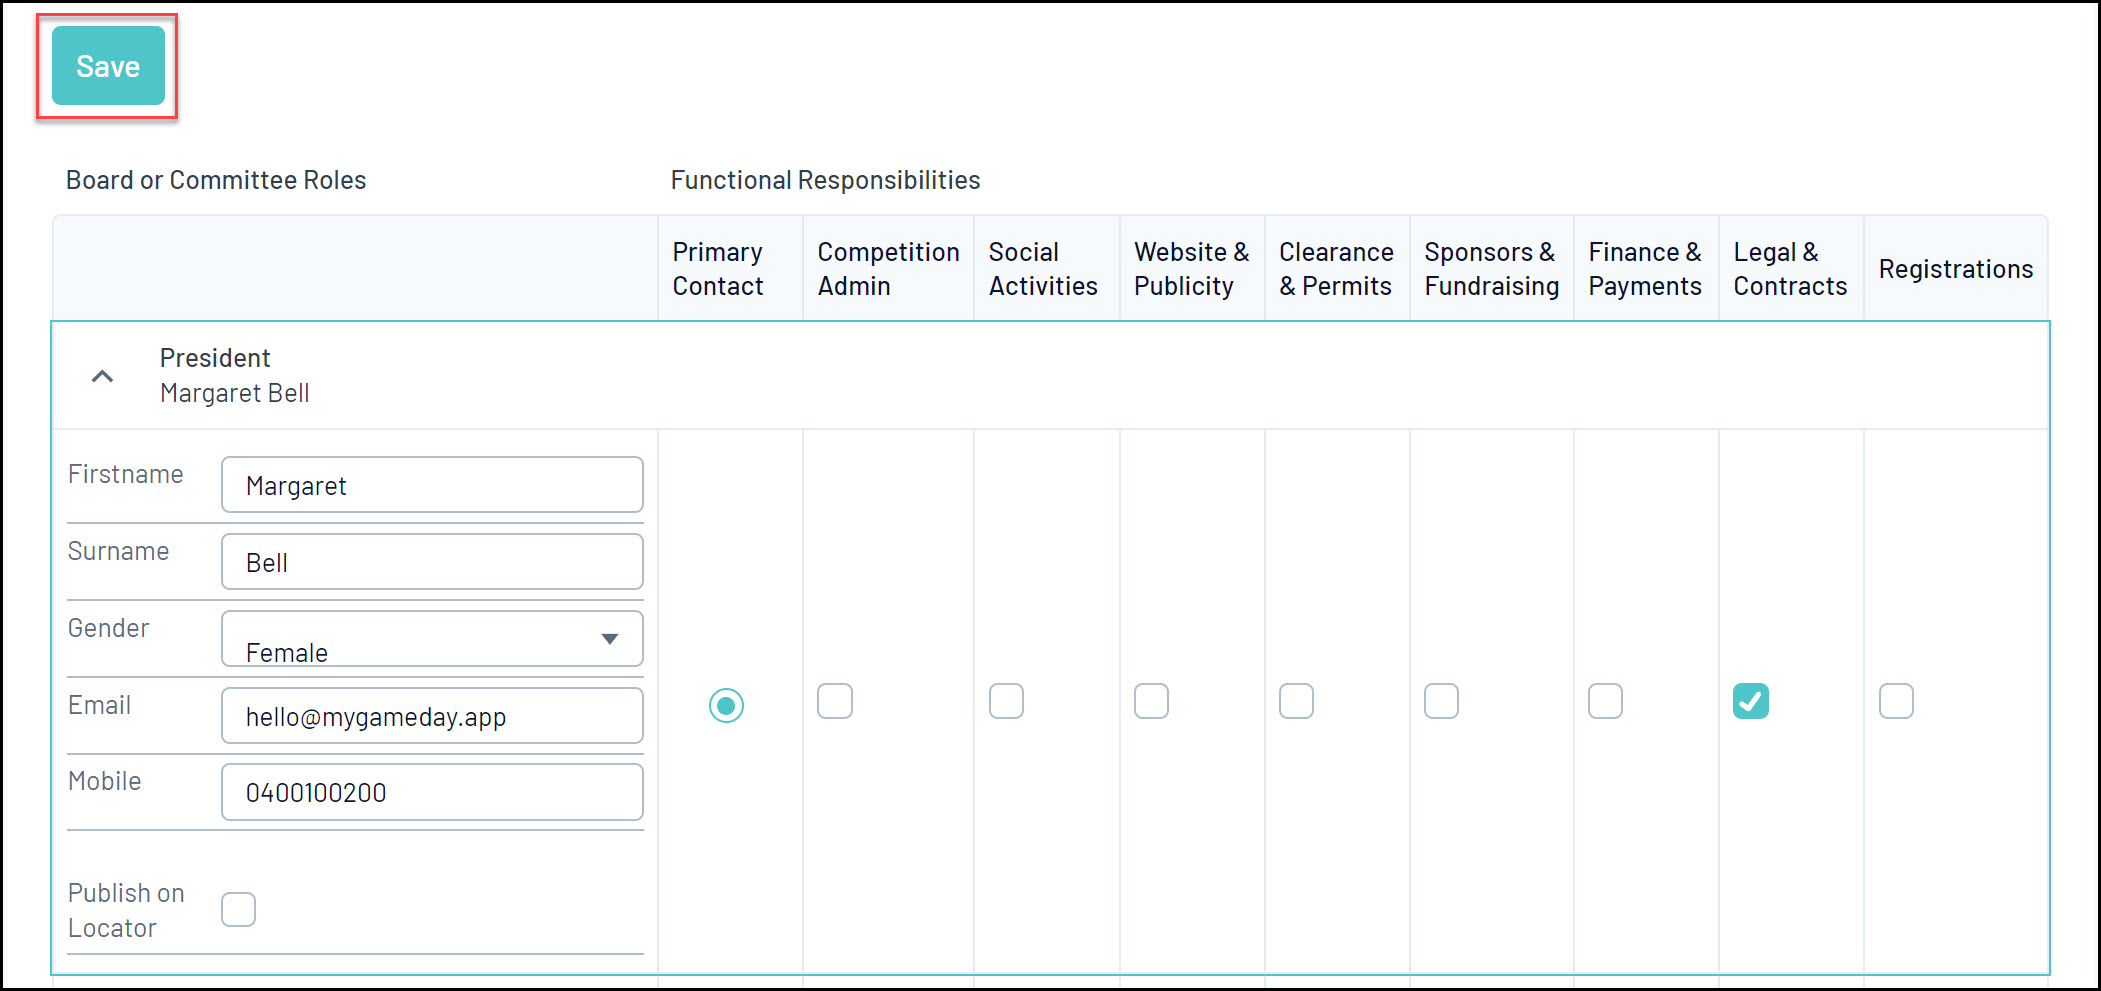The width and height of the screenshot is (2101, 991).
Task: Check the Competition Admin checkbox
Action: pyautogui.click(x=834, y=701)
